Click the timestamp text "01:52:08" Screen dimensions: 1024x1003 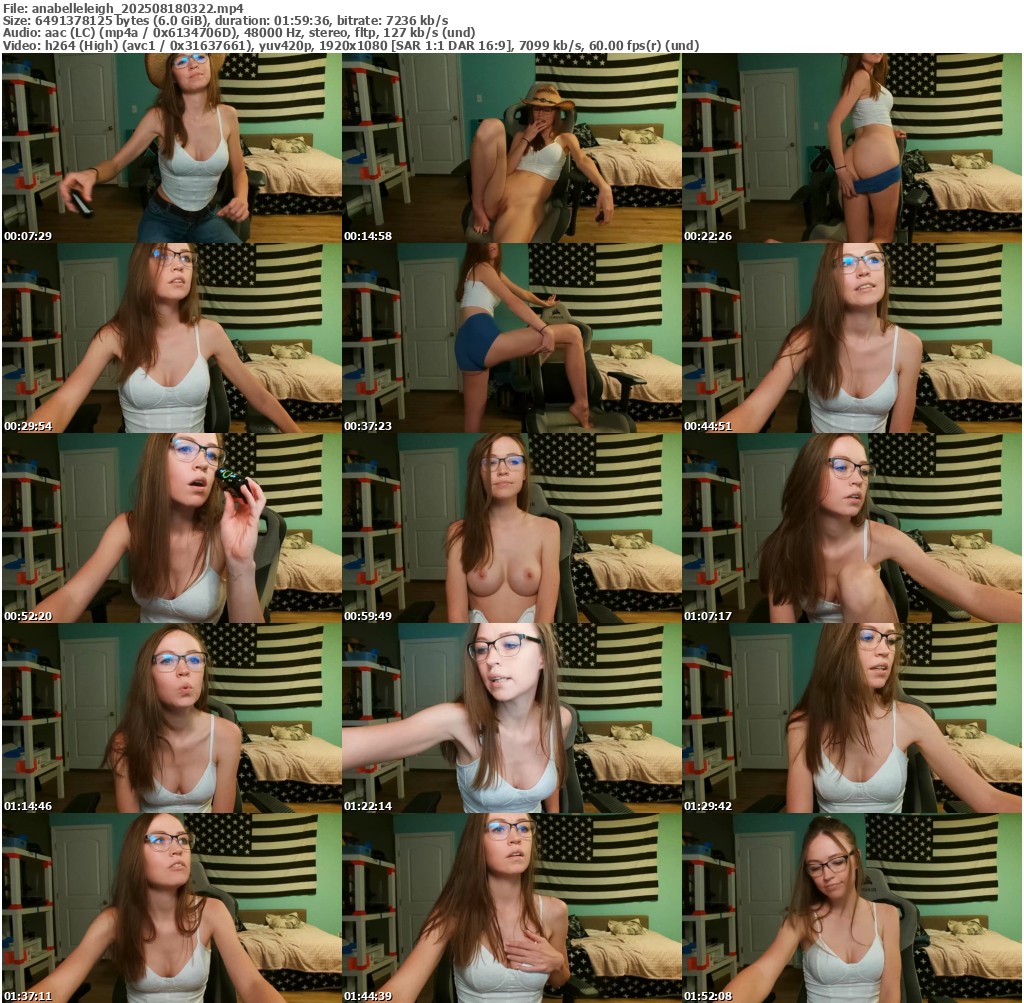pyautogui.click(x=708, y=996)
